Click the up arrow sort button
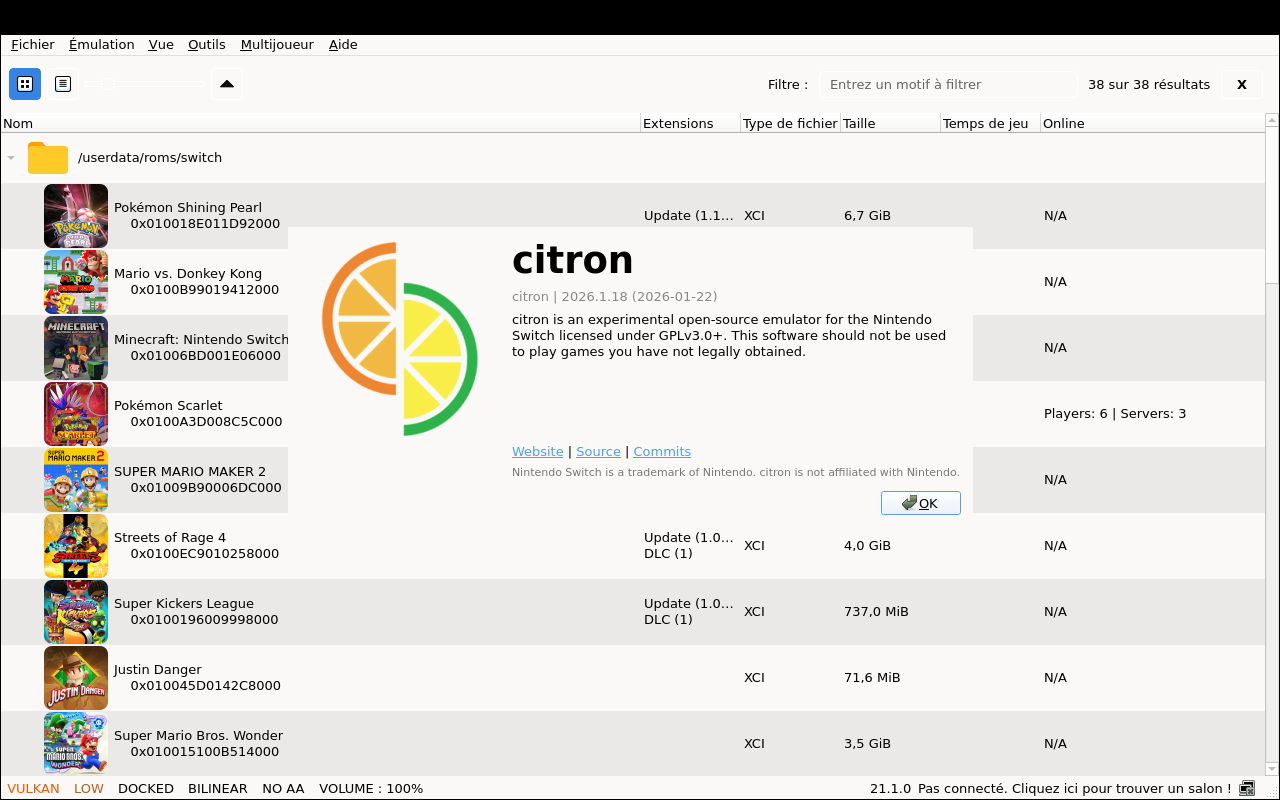1280x800 pixels. click(227, 84)
